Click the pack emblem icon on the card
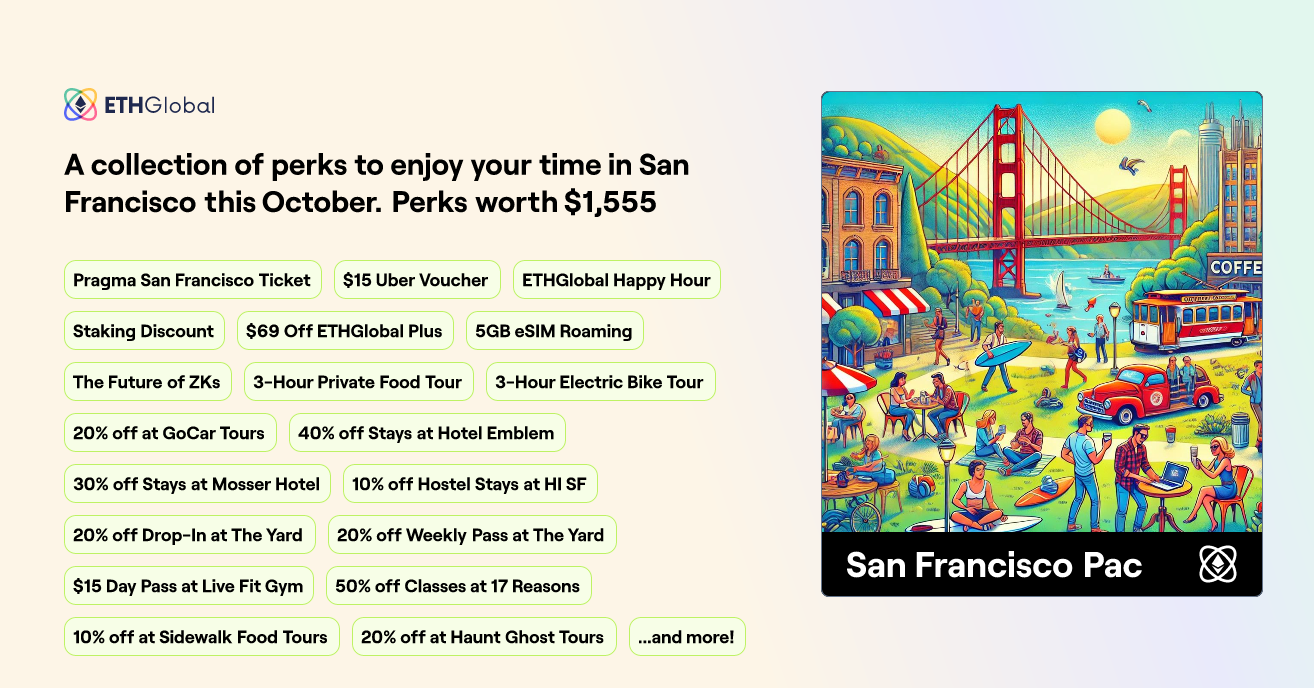 point(1217,565)
